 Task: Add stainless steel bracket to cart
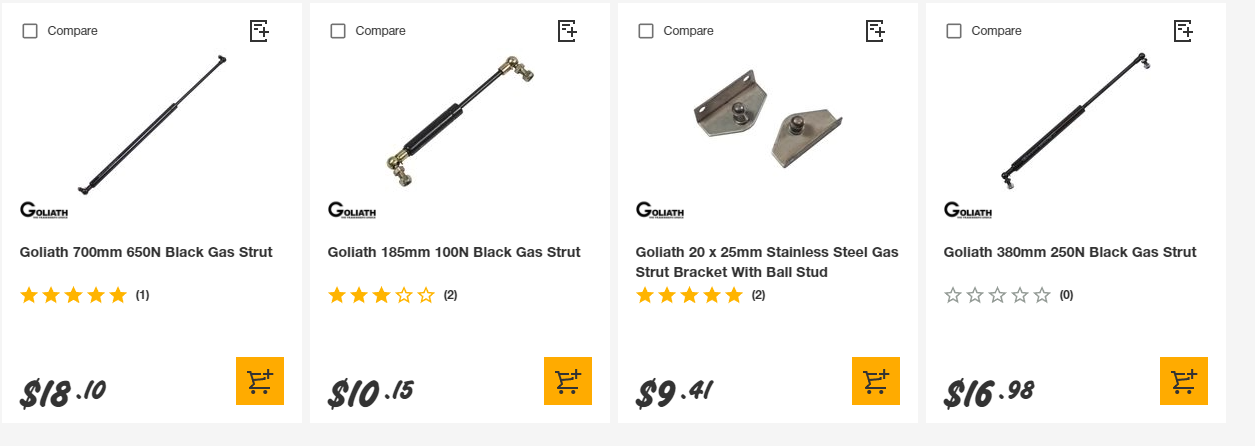pyautogui.click(x=876, y=381)
